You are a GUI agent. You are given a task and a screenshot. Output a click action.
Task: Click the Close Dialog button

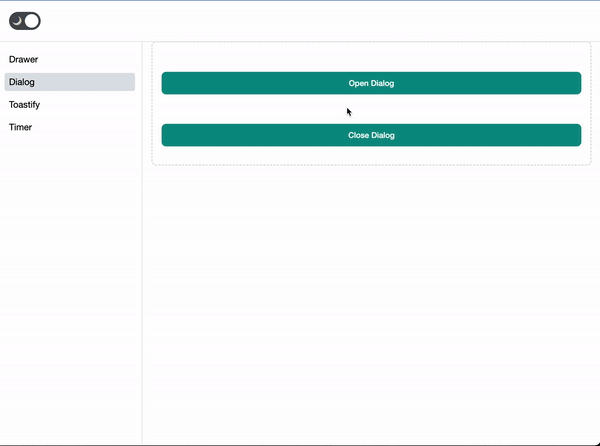371,135
